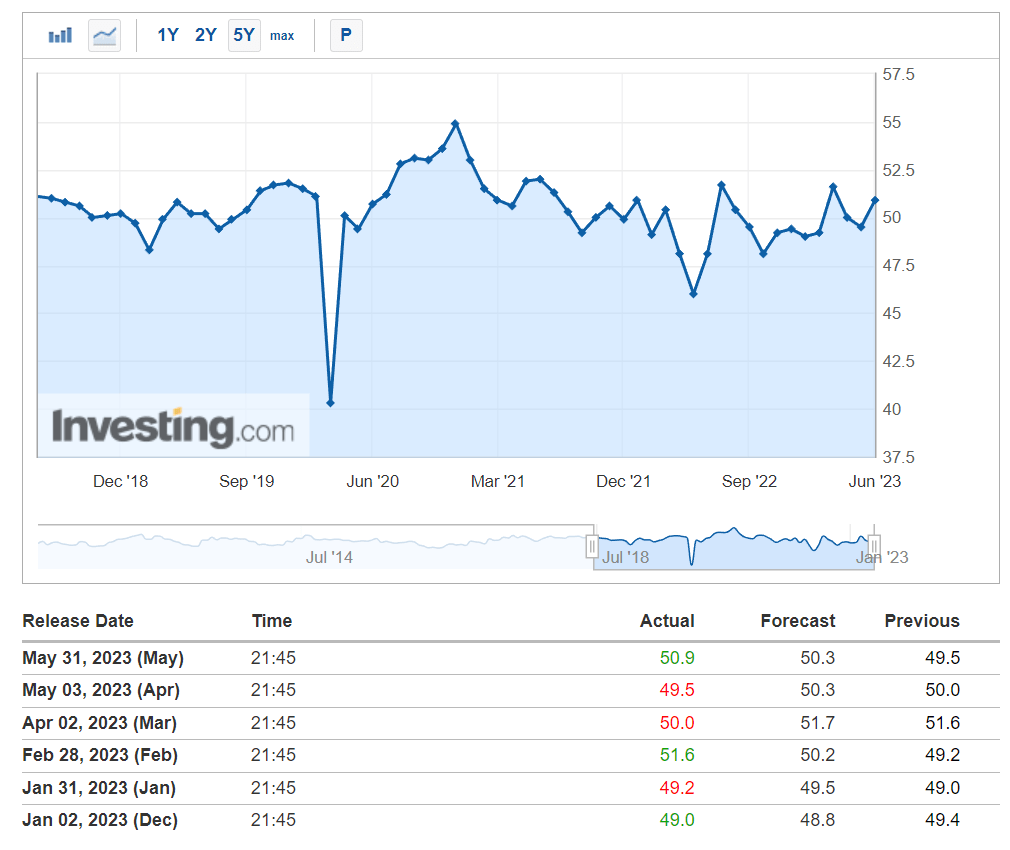Select the 1Y time range
The height and width of the screenshot is (850, 1010).
click(x=167, y=35)
